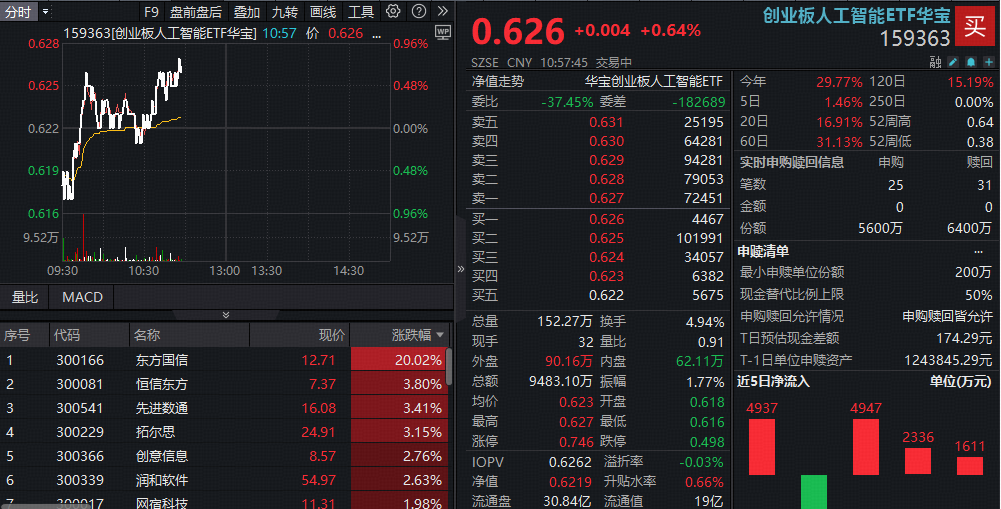The height and width of the screenshot is (509, 1001).
Task: Select the 东方国信 300166 row
Action: 223,360
